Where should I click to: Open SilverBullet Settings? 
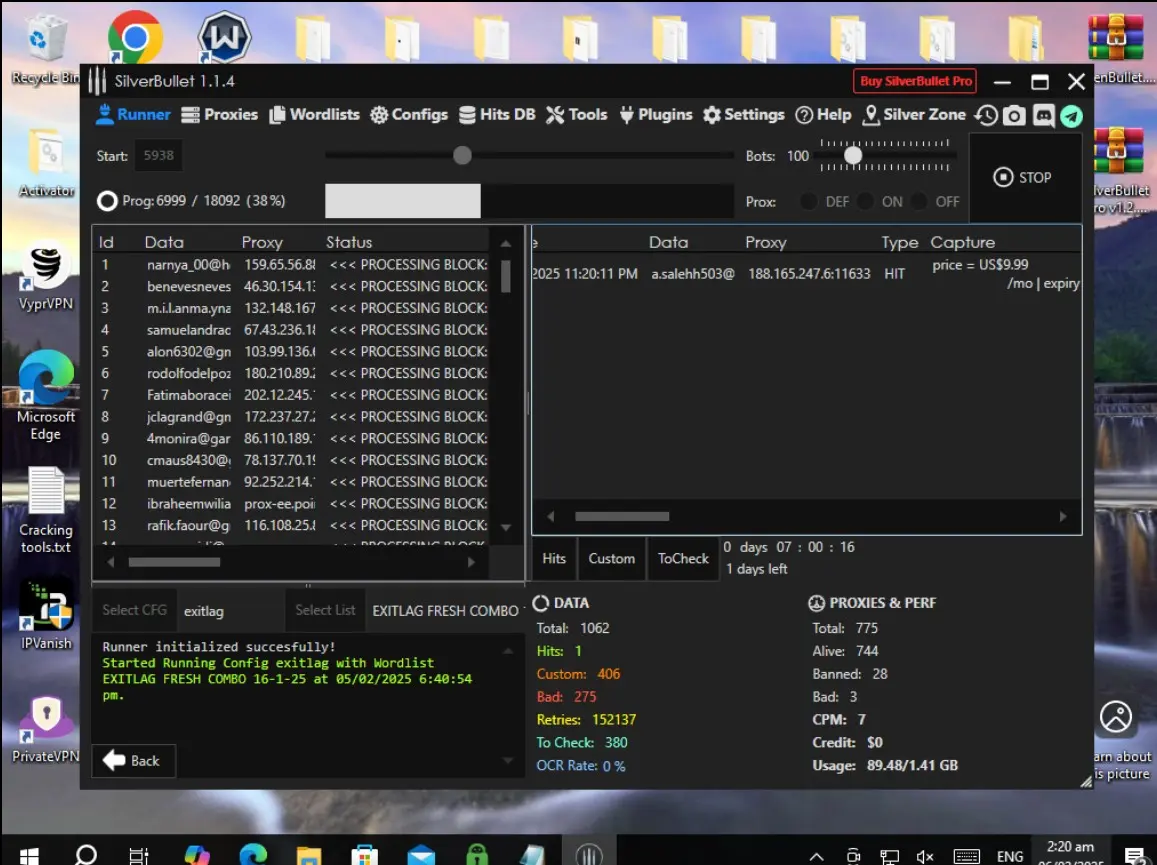[744, 114]
